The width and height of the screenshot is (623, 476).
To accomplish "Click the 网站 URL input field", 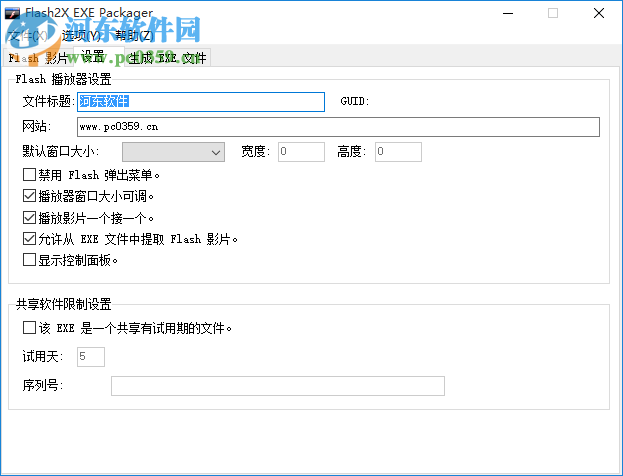I will click(x=338, y=127).
